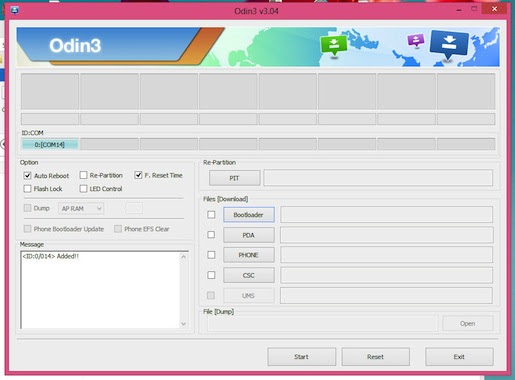Select the 0:[COM14] port slot
The height and width of the screenshot is (380, 515).
pyautogui.click(x=50, y=145)
